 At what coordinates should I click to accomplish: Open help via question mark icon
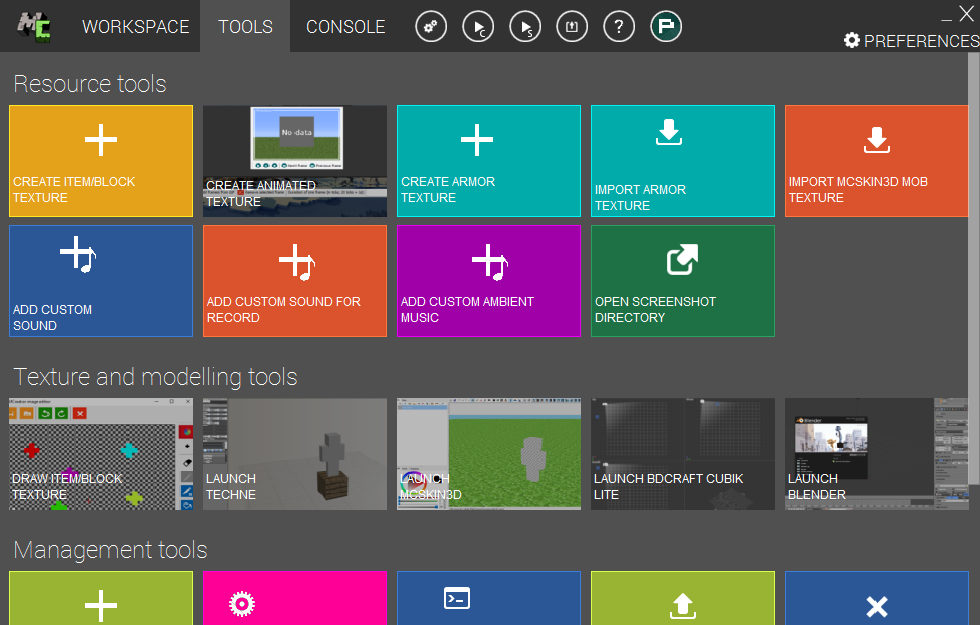[619, 27]
